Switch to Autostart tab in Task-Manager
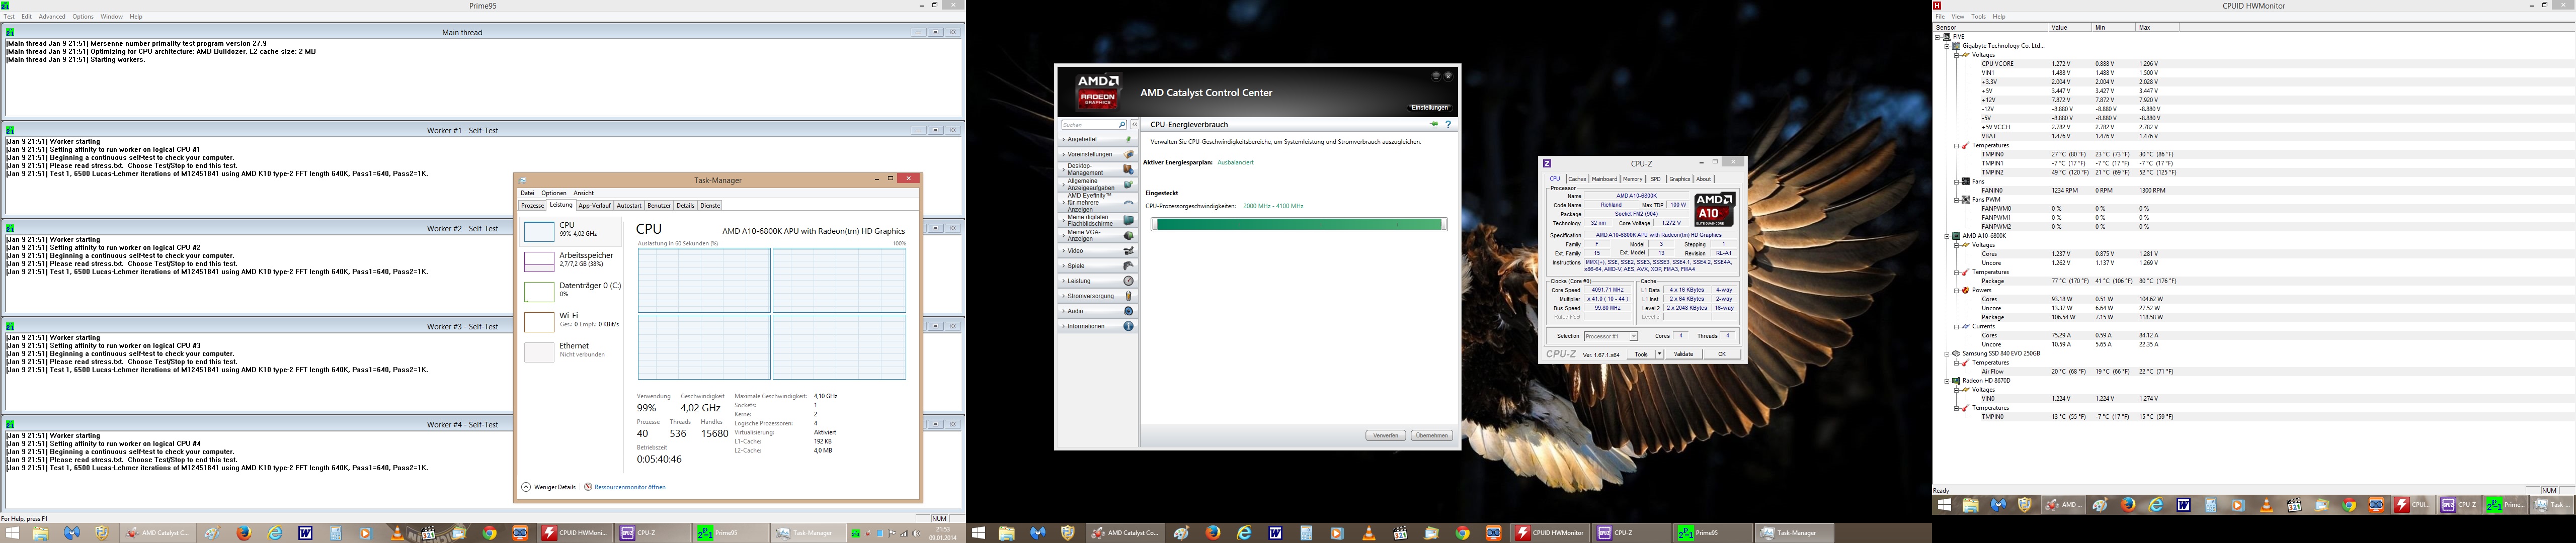Viewport: 2576px width, 543px height. coord(629,206)
